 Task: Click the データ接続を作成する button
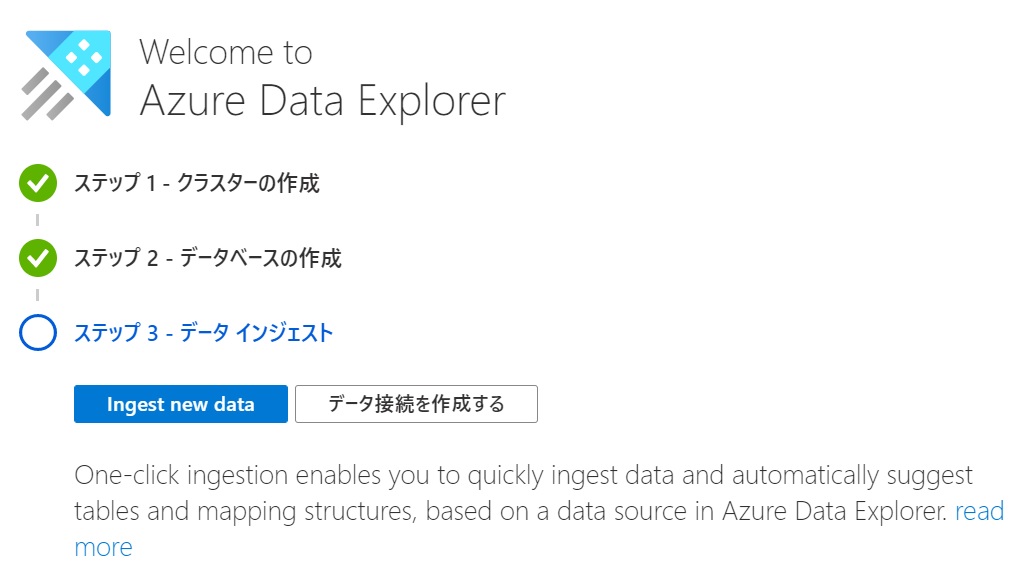(x=416, y=404)
